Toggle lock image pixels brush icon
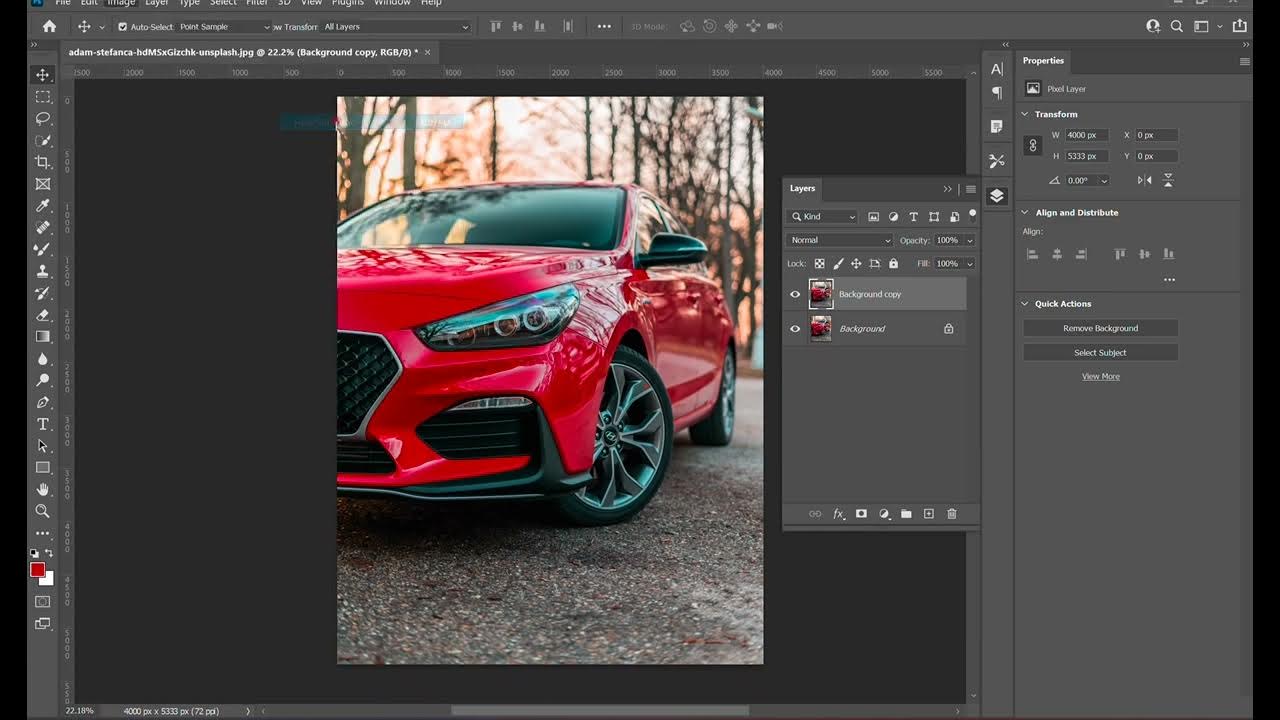The width and height of the screenshot is (1280, 720). (x=838, y=264)
